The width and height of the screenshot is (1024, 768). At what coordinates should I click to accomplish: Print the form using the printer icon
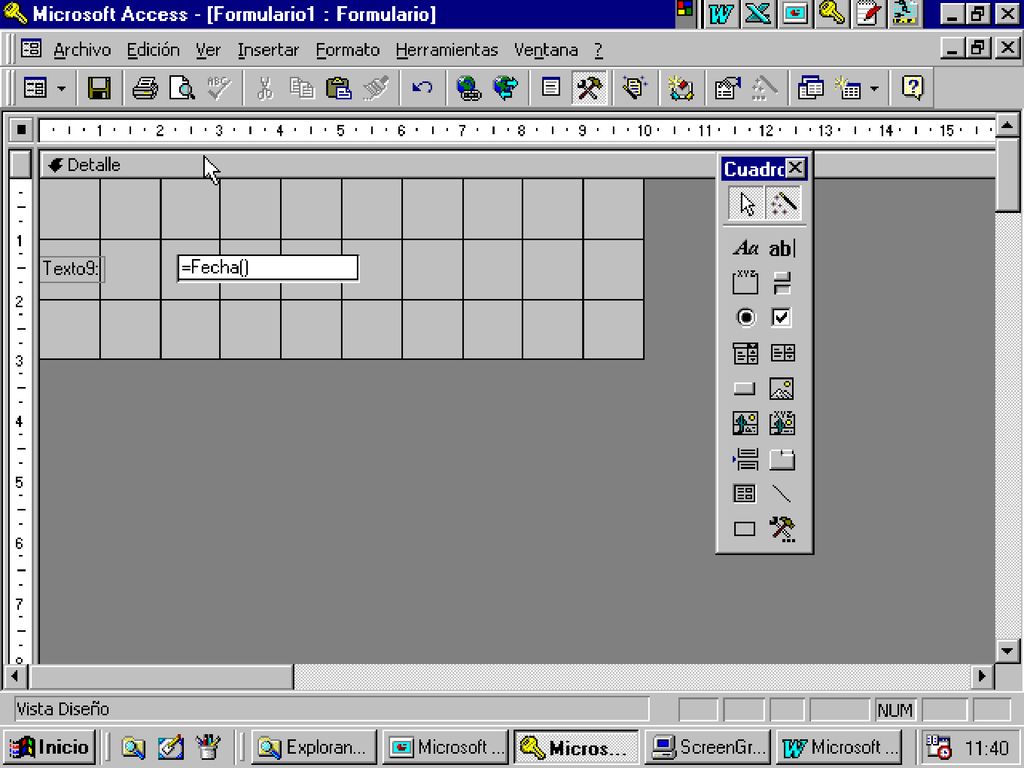(144, 88)
